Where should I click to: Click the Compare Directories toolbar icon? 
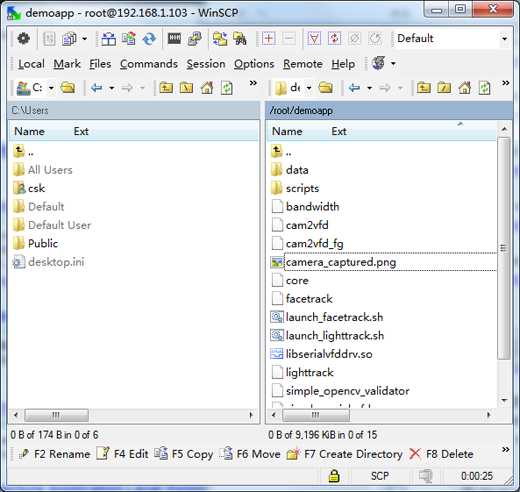pos(108,39)
